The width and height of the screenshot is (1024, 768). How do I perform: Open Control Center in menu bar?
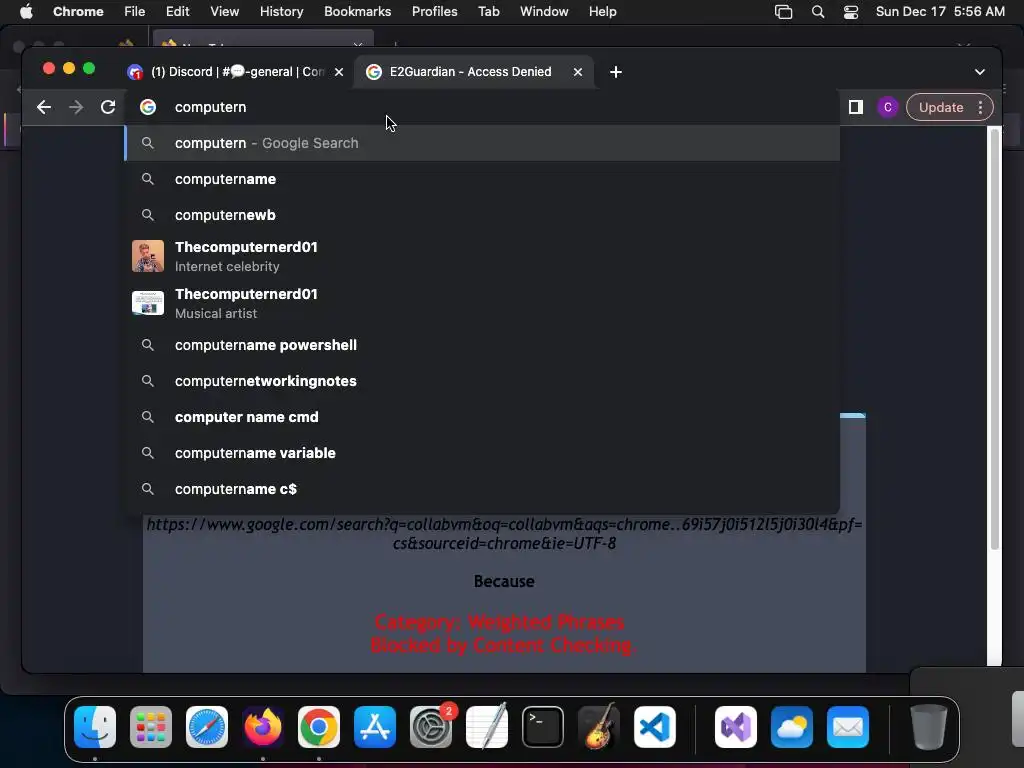click(x=851, y=12)
